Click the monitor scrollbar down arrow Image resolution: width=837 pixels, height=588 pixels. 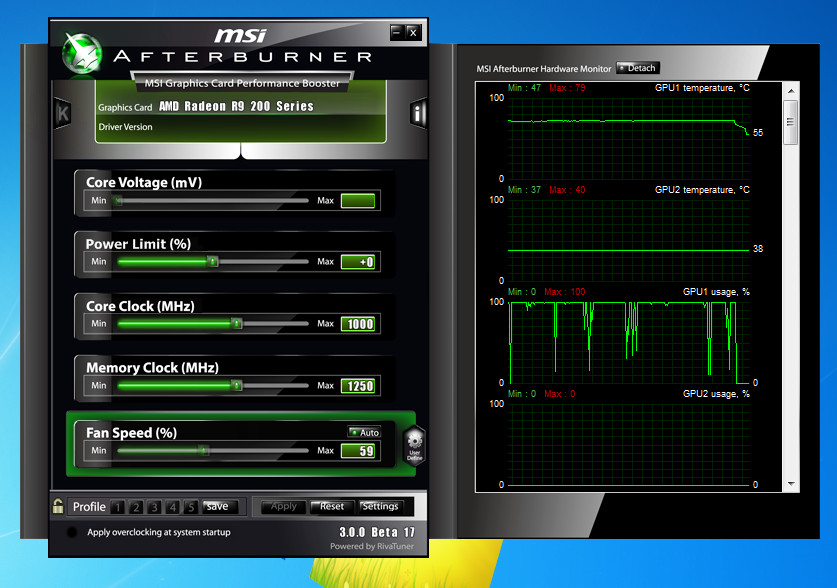pyautogui.click(x=791, y=484)
